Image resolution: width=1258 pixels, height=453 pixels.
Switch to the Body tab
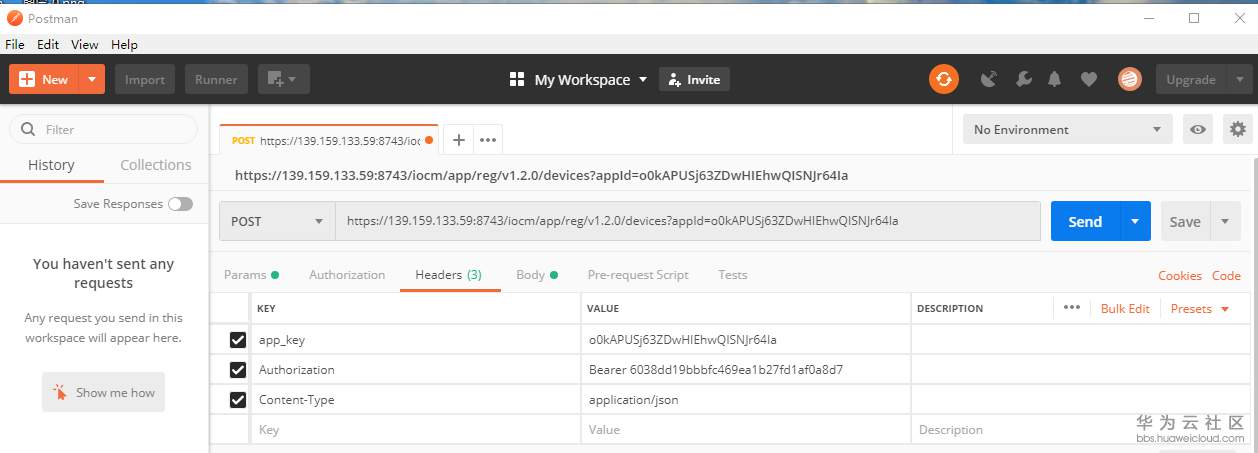536,275
